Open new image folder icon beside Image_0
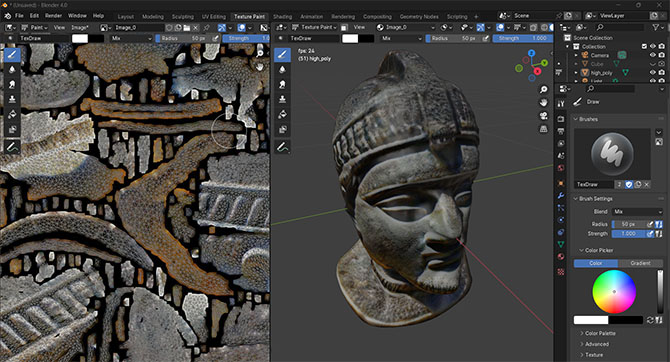This screenshot has width=670, height=362. (x=187, y=27)
